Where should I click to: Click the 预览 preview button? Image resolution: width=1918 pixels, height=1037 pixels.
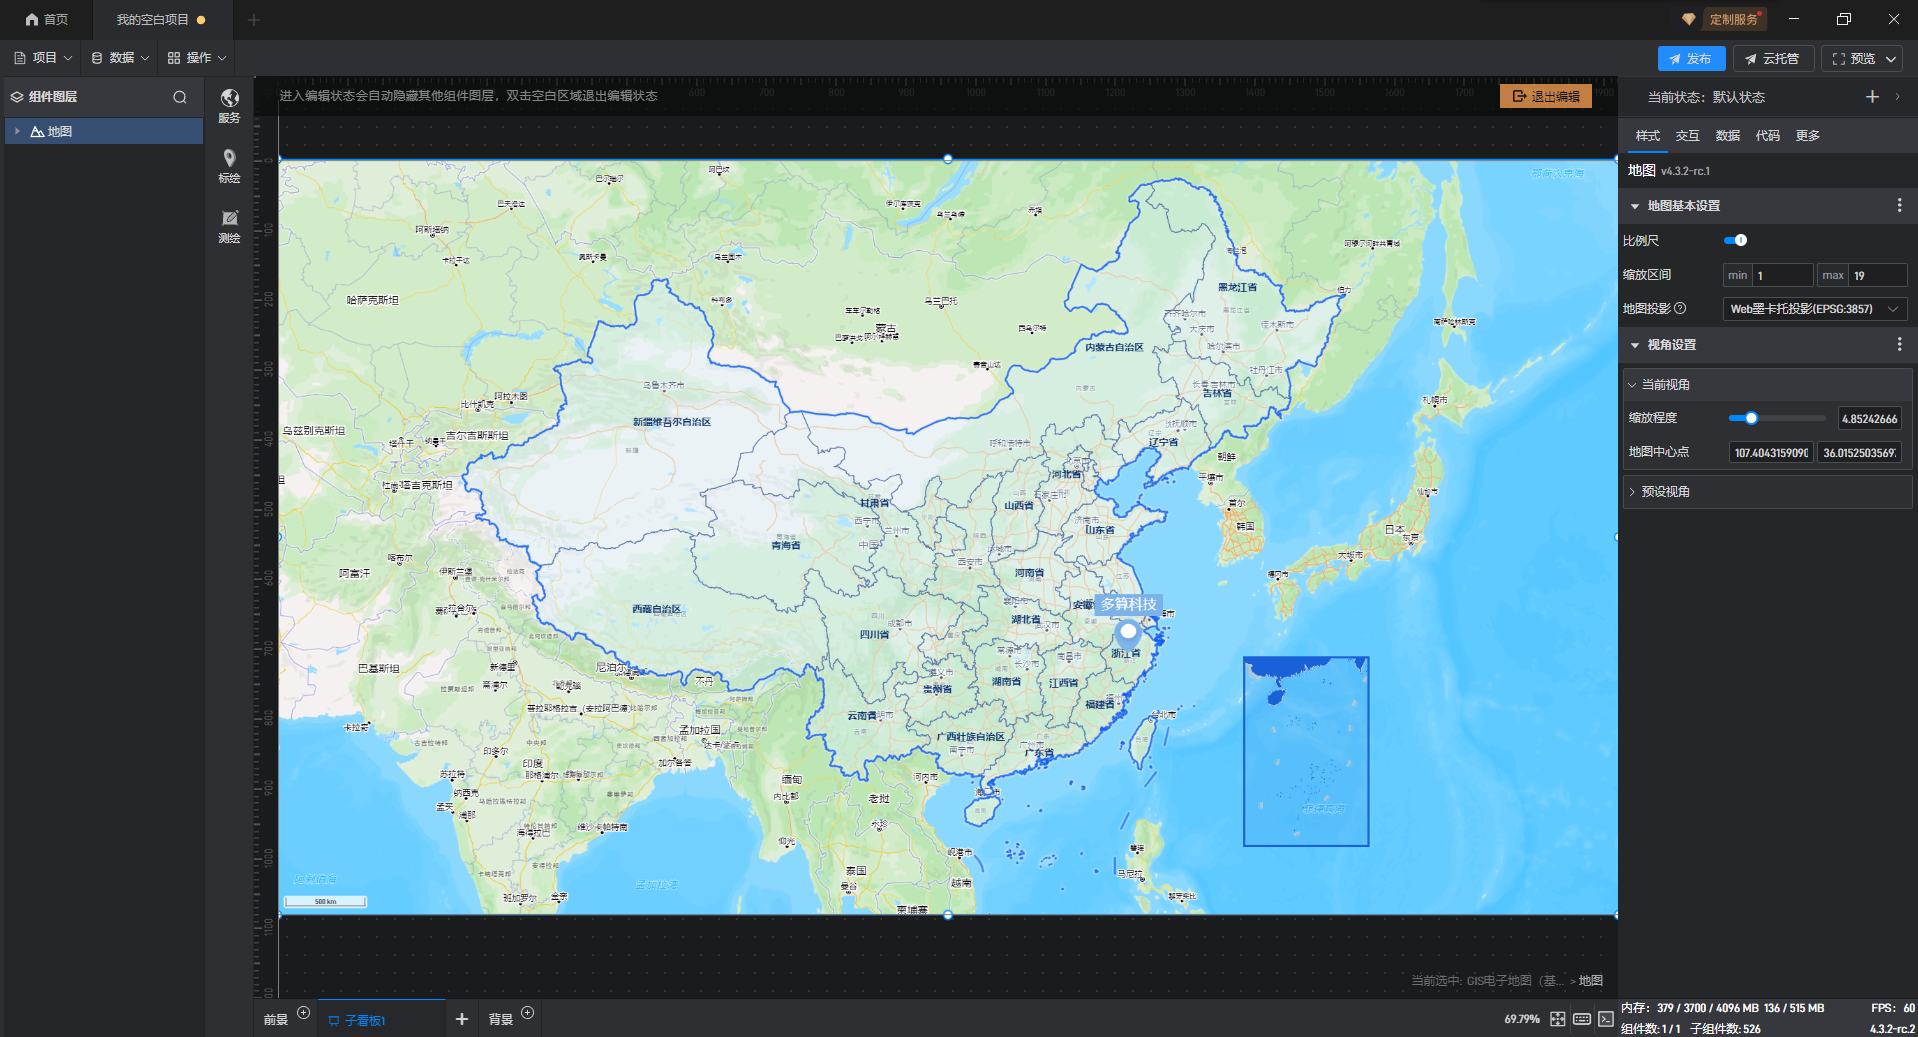point(1853,59)
